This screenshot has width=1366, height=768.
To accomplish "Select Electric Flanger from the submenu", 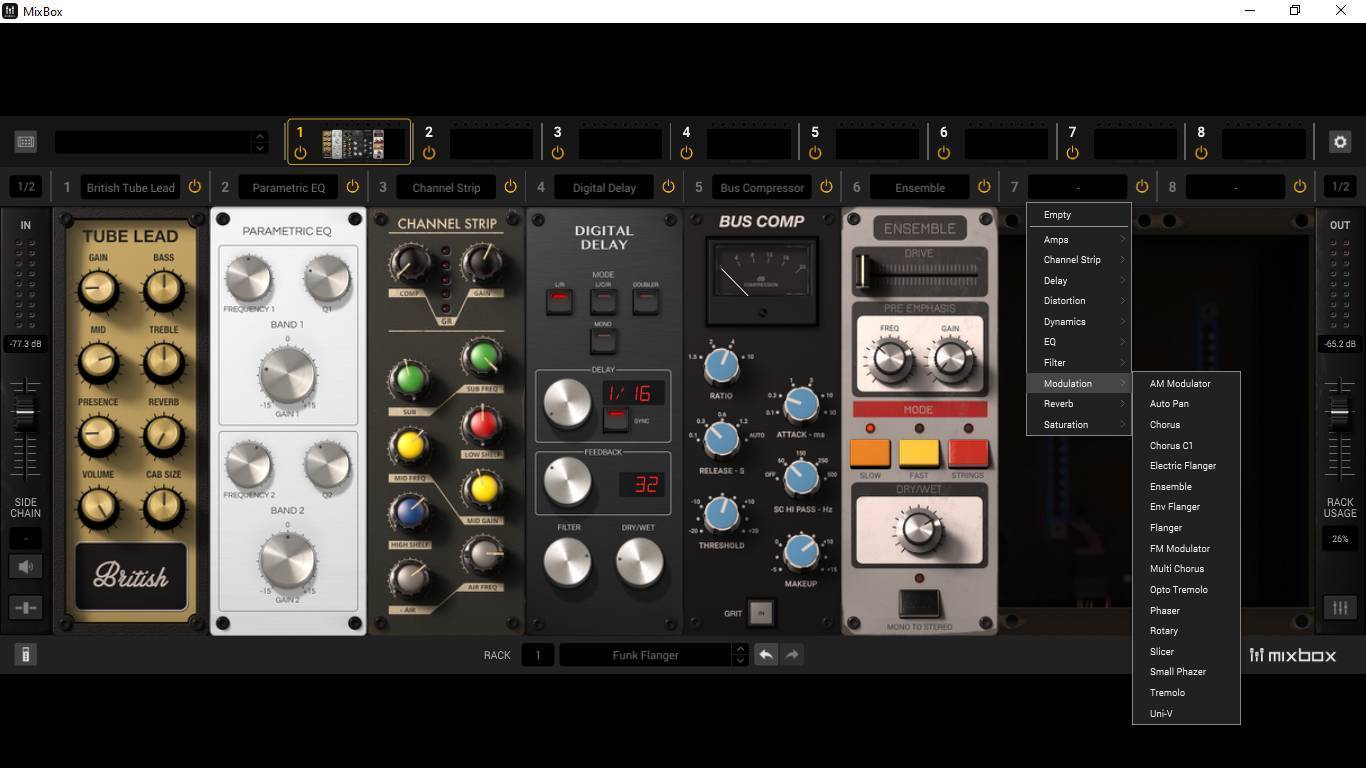I will point(1186,466).
